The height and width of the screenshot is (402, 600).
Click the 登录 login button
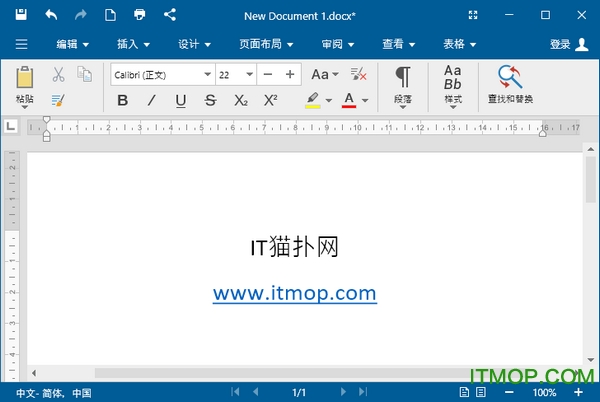(560, 44)
